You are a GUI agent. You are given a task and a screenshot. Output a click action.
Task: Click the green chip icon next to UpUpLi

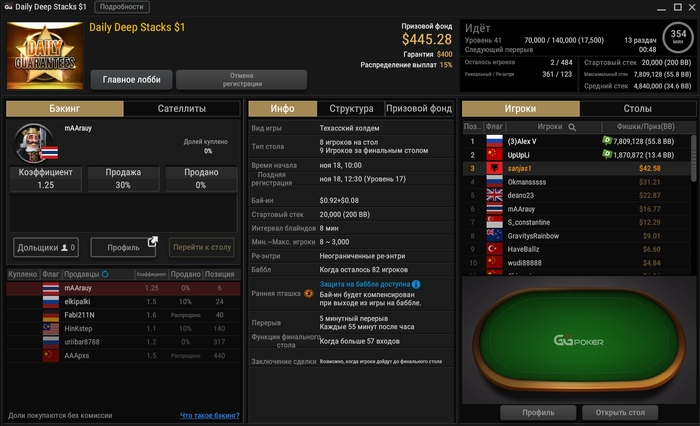click(x=607, y=154)
